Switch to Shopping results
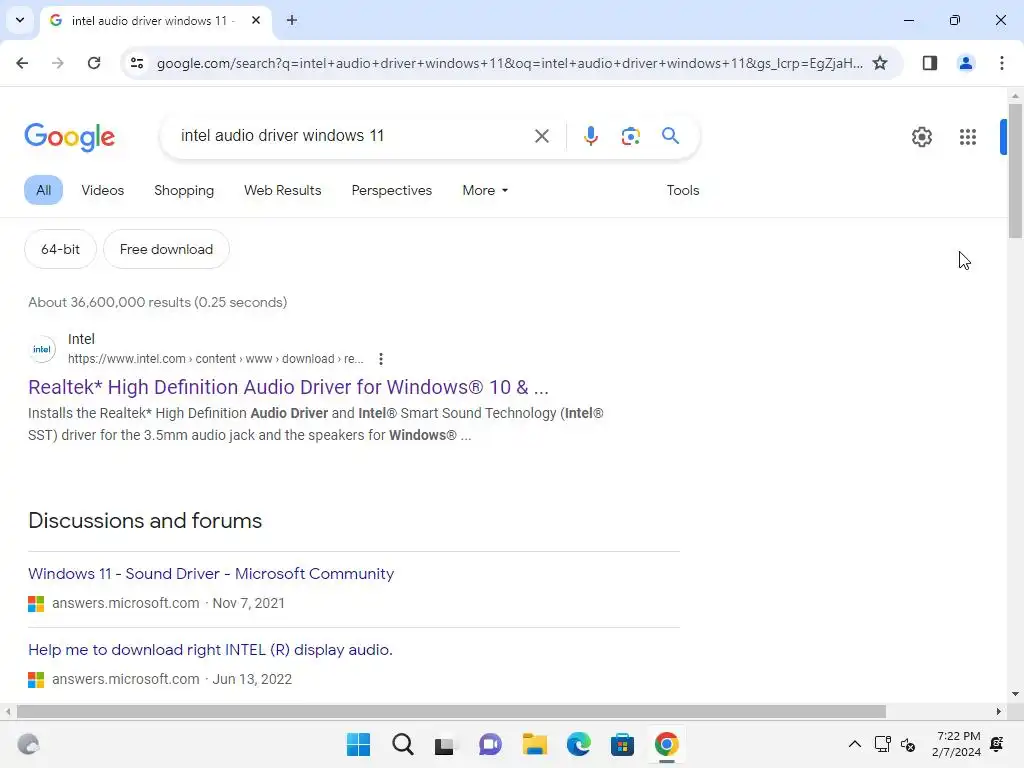The height and width of the screenshot is (768, 1024). [184, 190]
